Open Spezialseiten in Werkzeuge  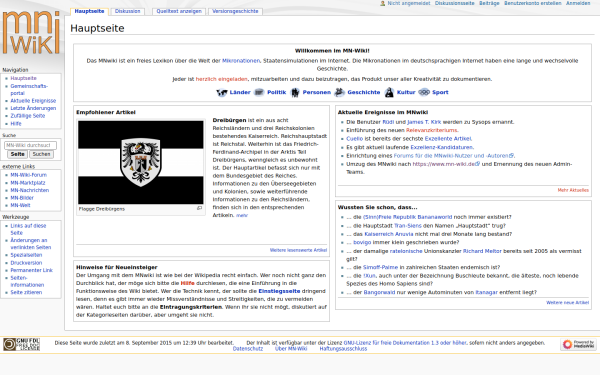tap(26, 255)
